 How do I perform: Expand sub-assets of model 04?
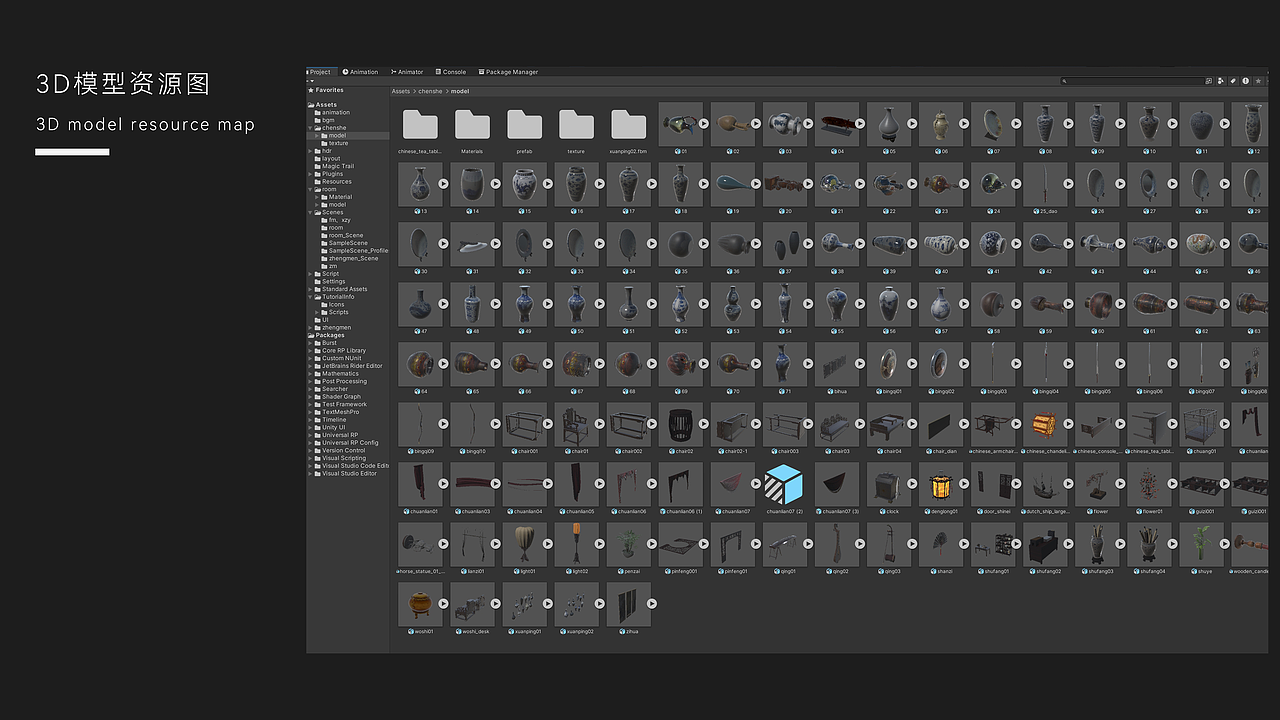(860, 124)
